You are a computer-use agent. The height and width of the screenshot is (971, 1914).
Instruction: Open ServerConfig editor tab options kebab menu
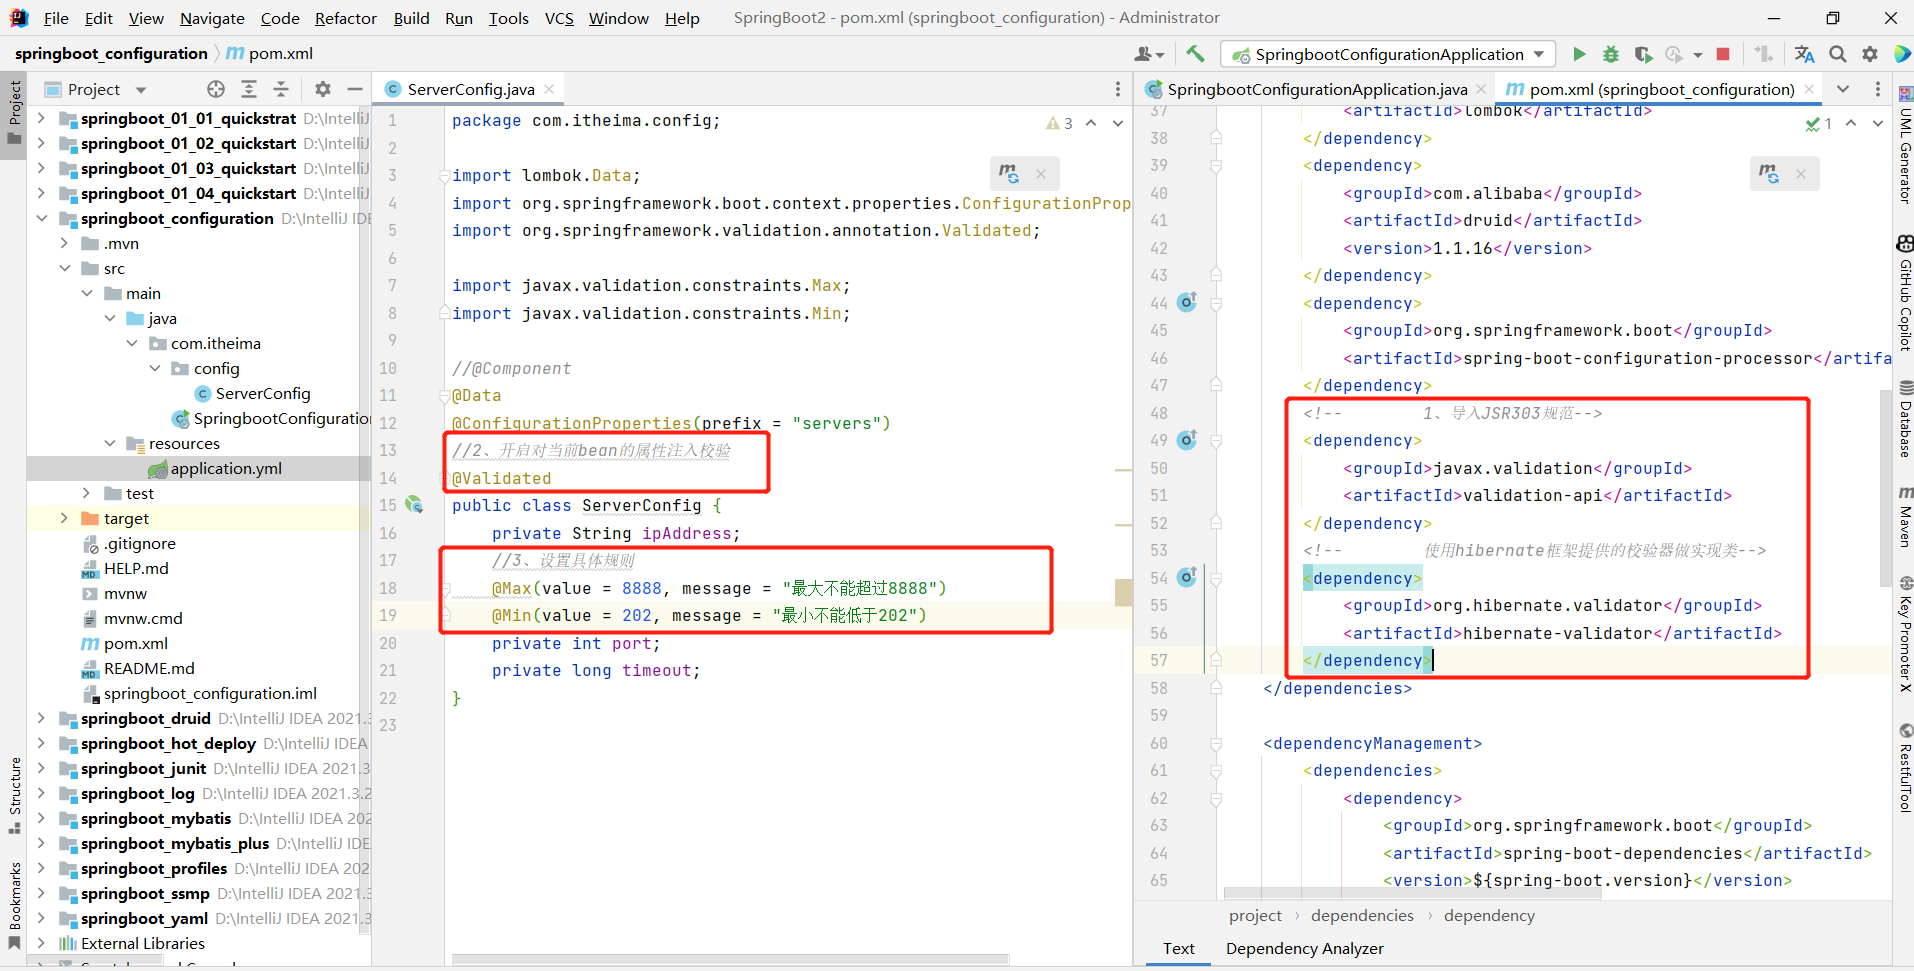click(1118, 89)
